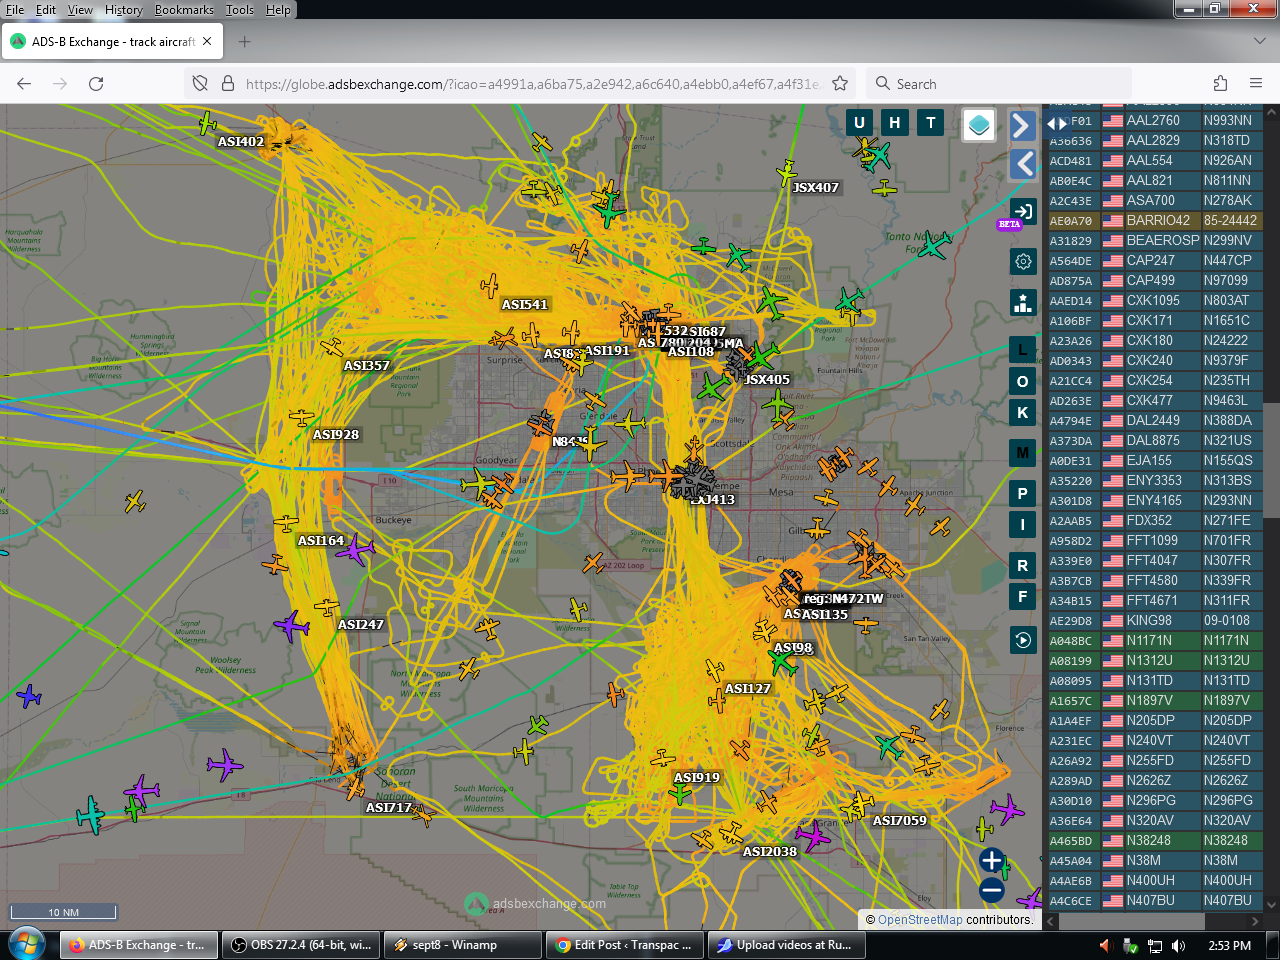The height and width of the screenshot is (960, 1280).
Task: Open the Help menu
Action: pyautogui.click(x=278, y=10)
